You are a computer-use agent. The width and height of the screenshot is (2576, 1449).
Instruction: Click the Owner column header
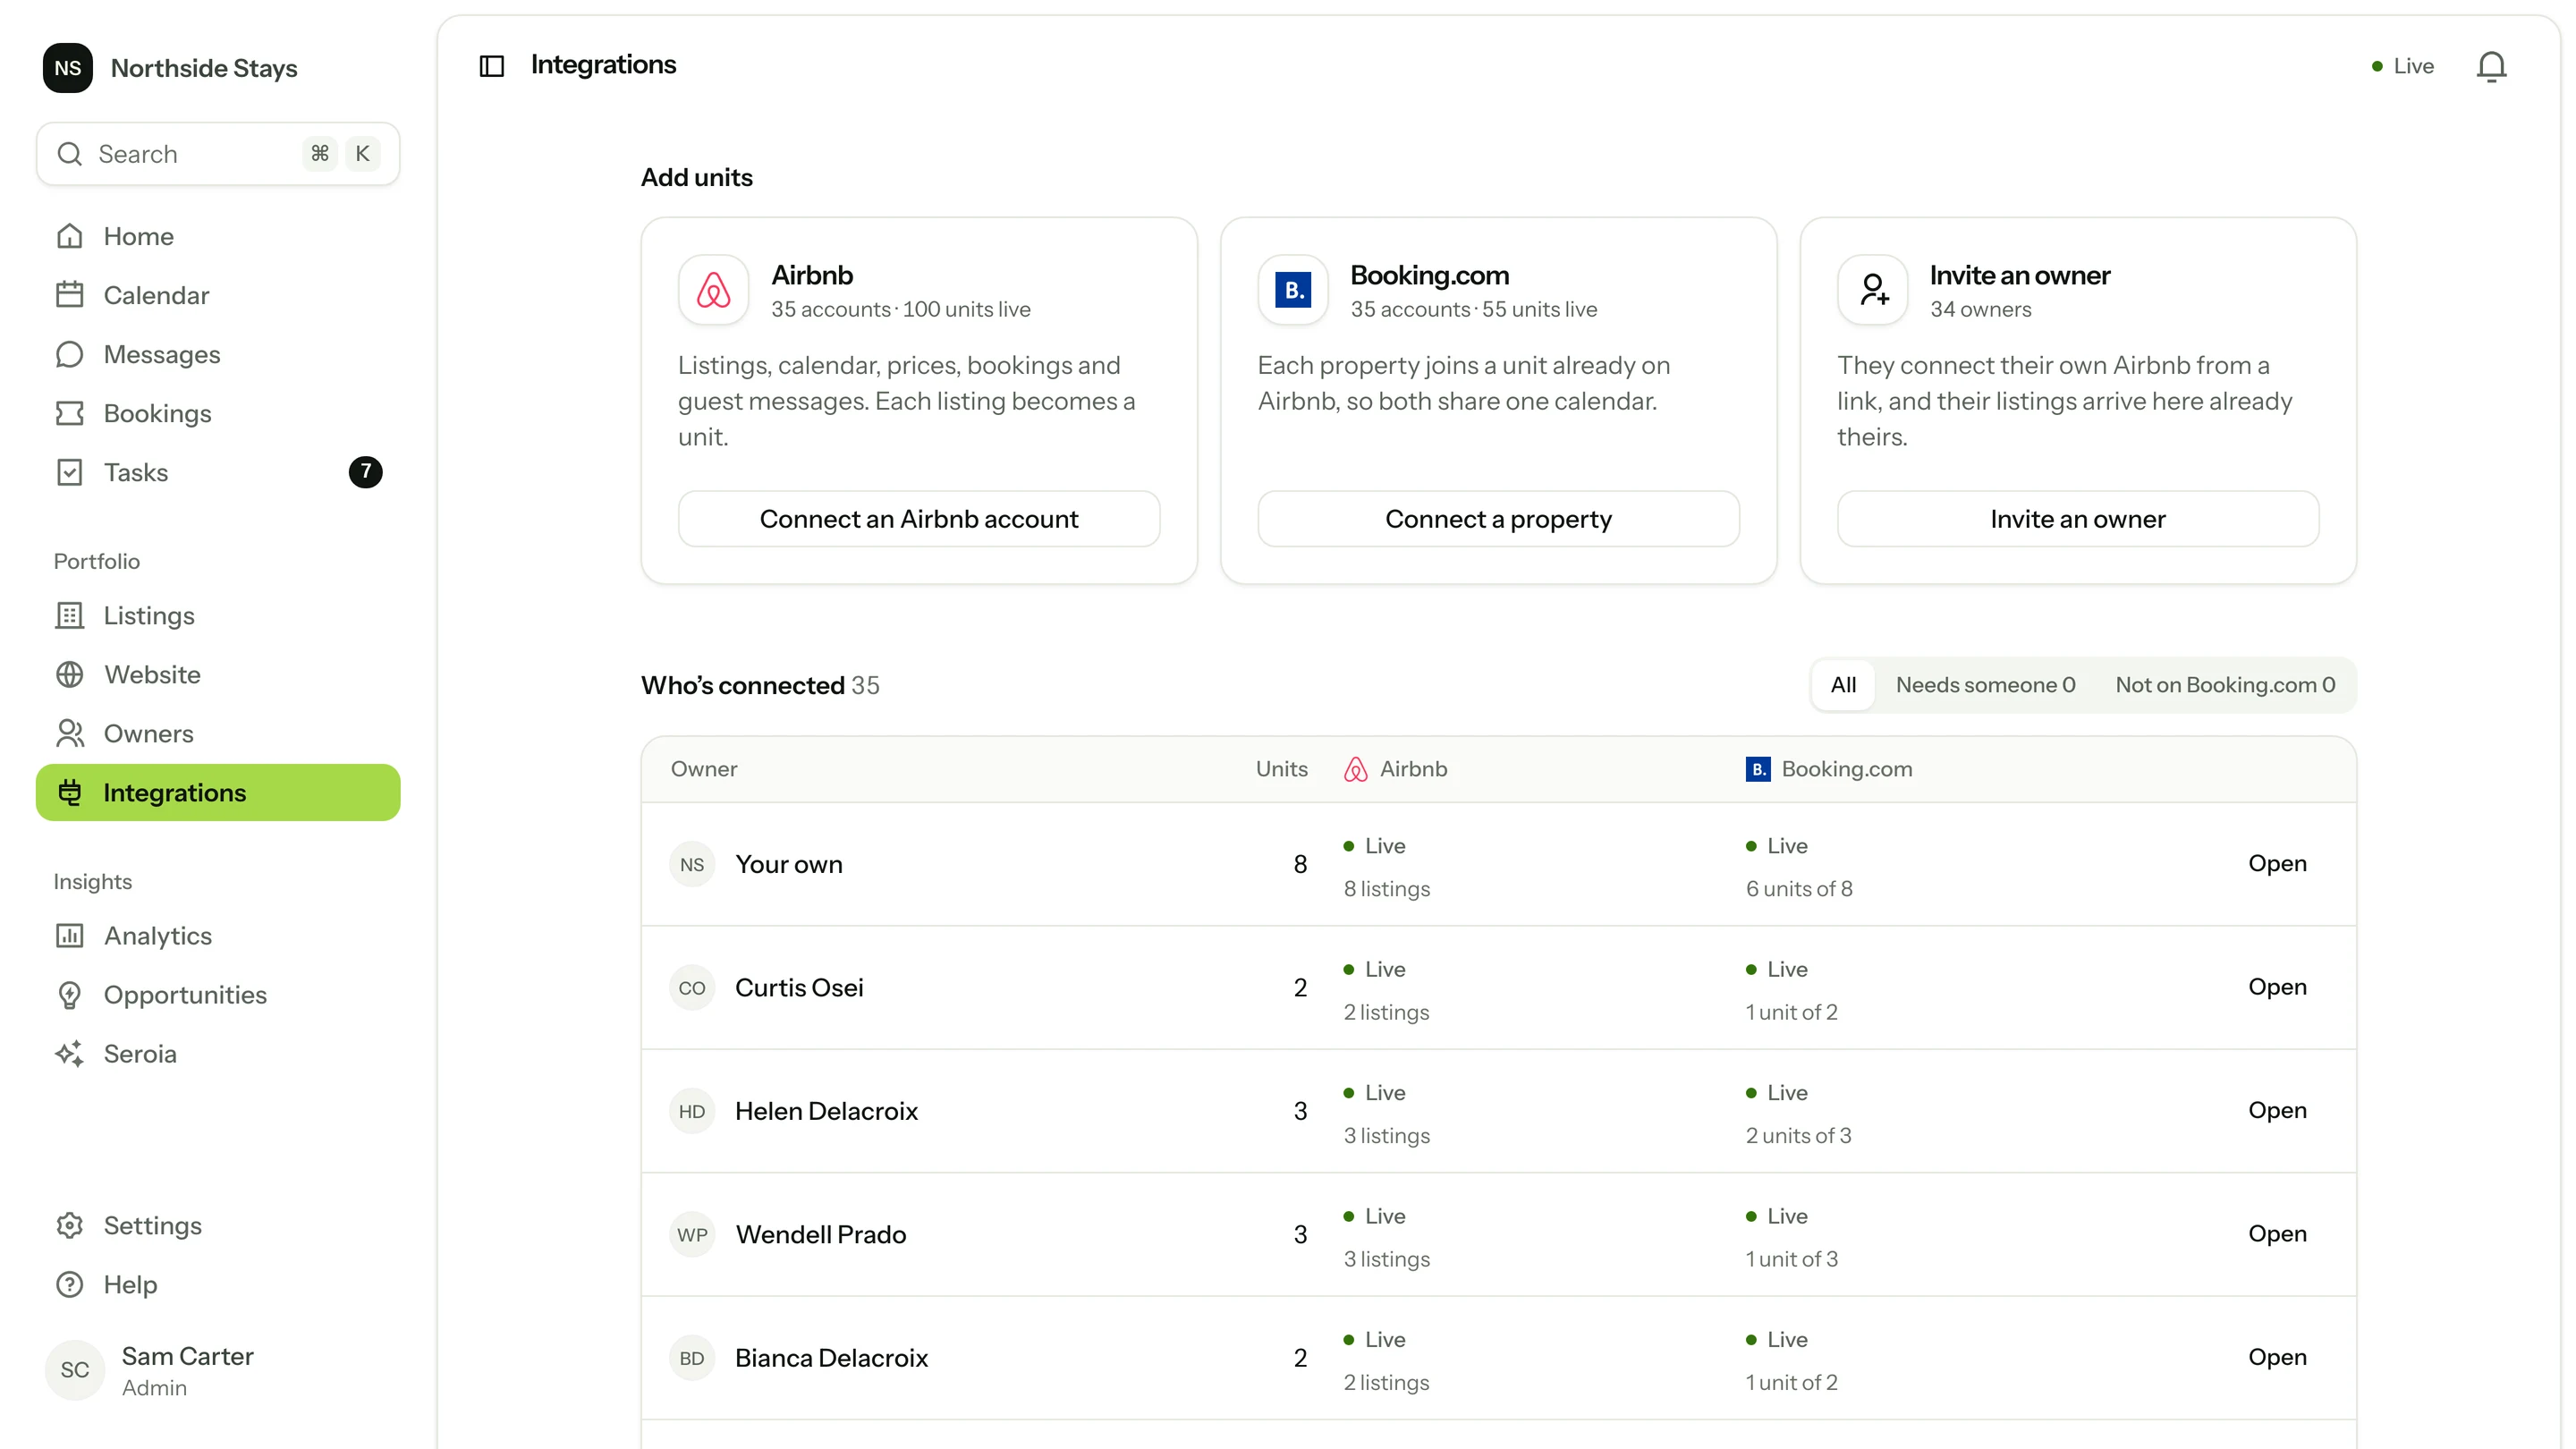click(704, 769)
